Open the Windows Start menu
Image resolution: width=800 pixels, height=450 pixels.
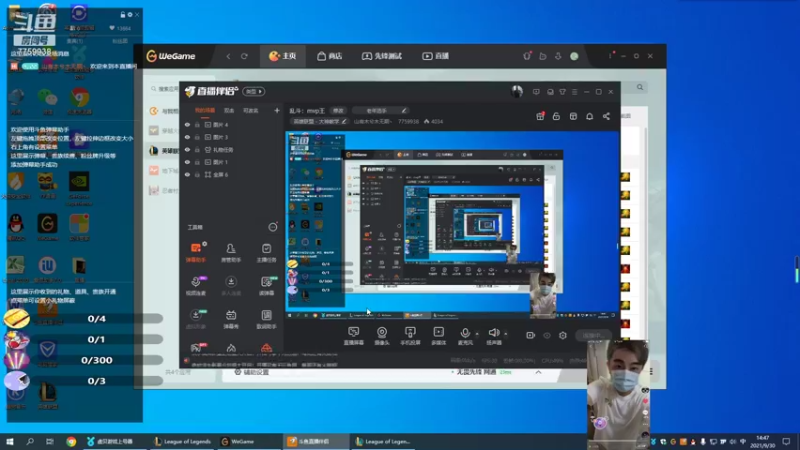[x=10, y=441]
